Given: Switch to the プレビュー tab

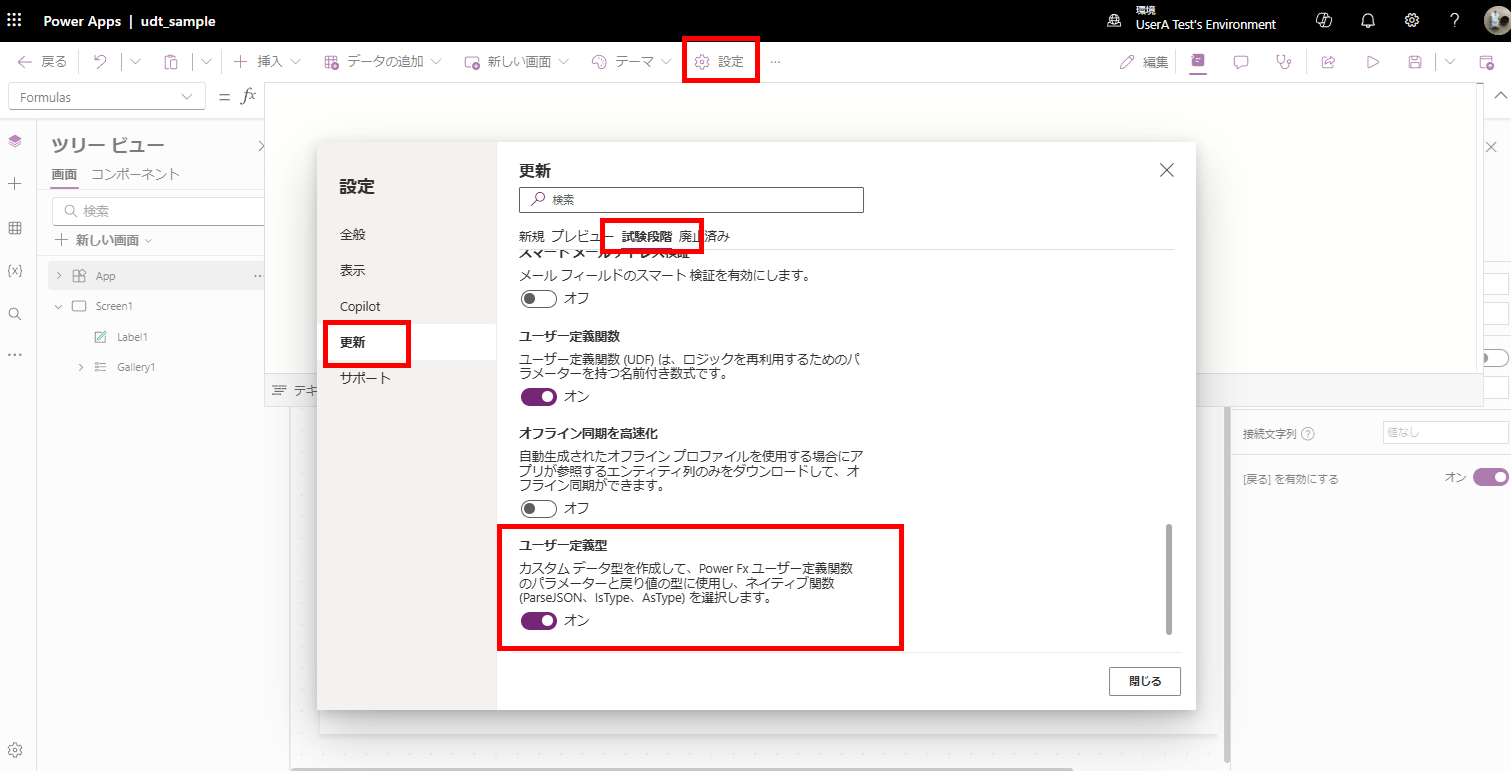Looking at the screenshot, I should coord(582,237).
